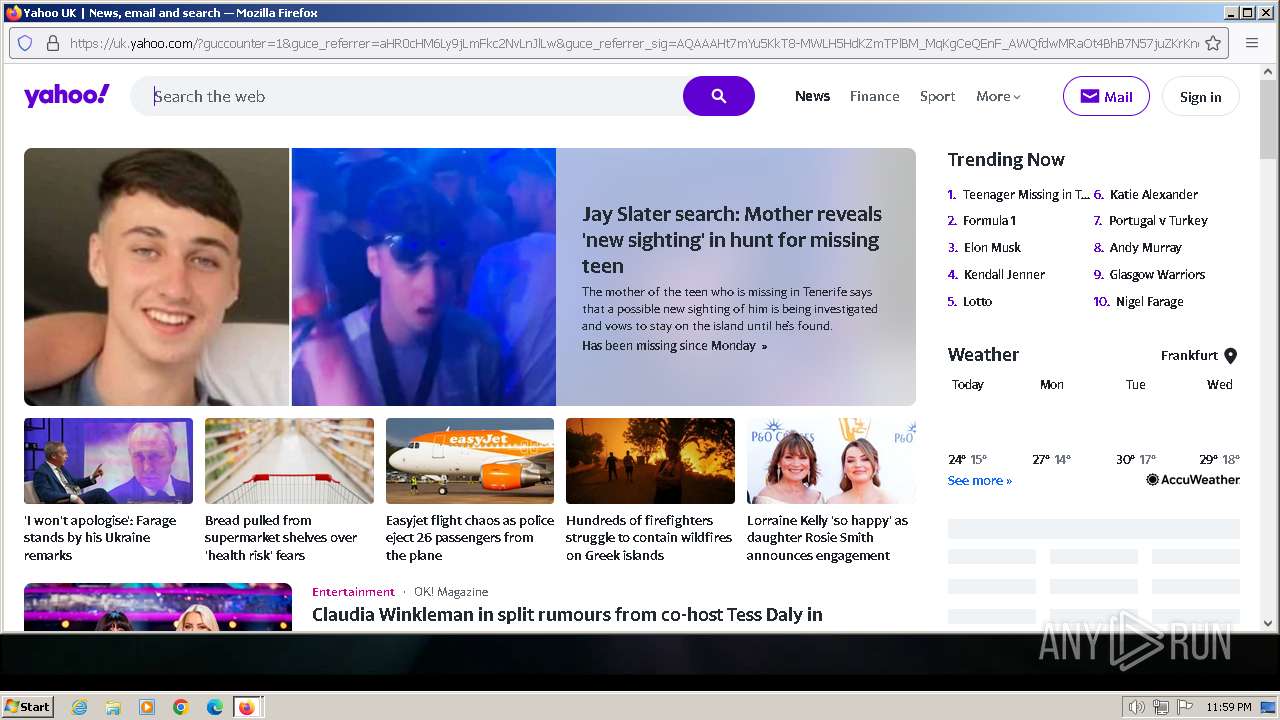Open the Finance section

(874, 96)
